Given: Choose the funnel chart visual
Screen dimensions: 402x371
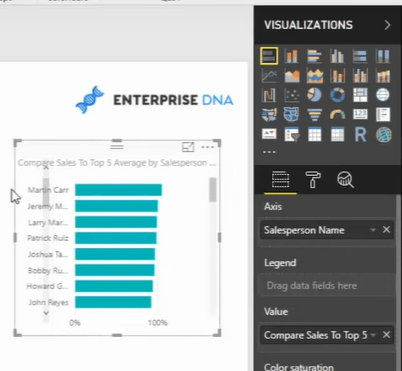Looking at the screenshot, I should point(314,115).
